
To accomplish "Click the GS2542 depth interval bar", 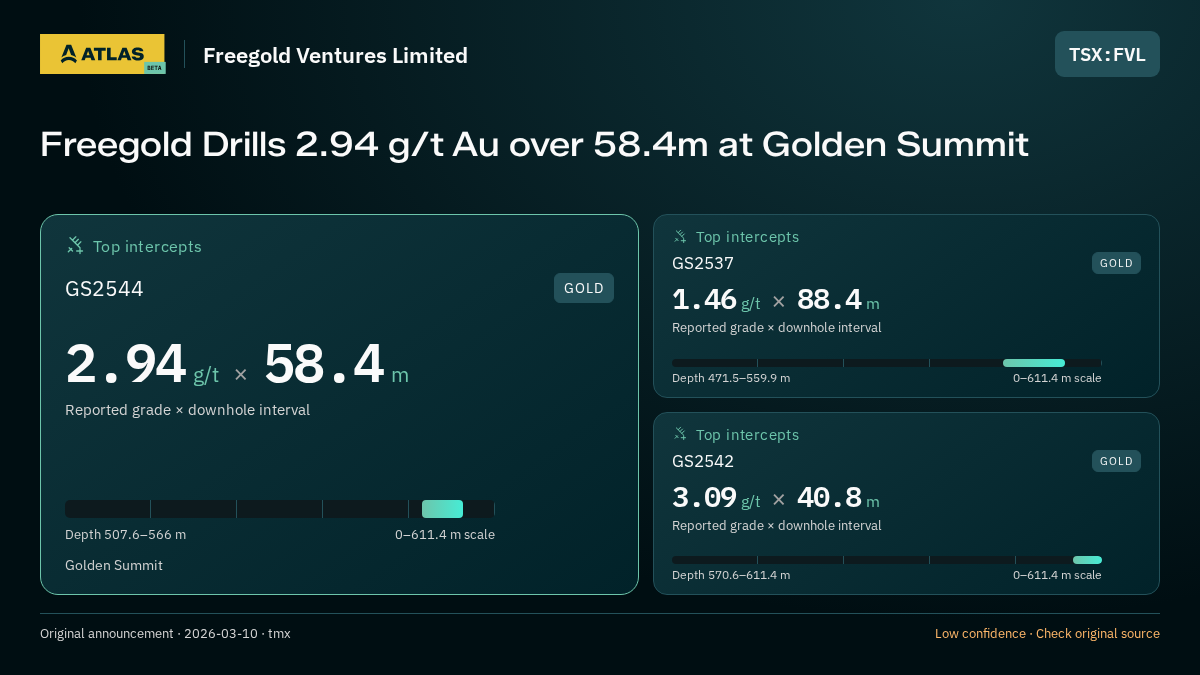I will click(x=887, y=560).
